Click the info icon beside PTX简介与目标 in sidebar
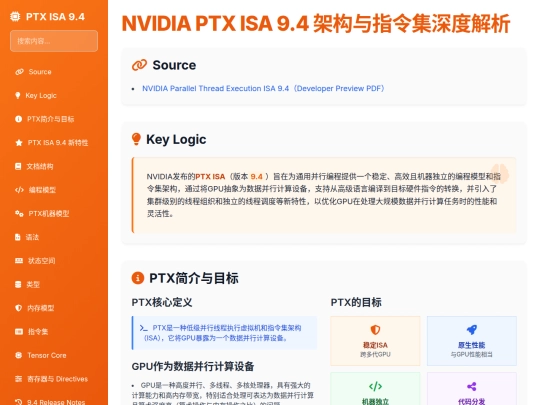The image size is (540, 405). click(19, 119)
